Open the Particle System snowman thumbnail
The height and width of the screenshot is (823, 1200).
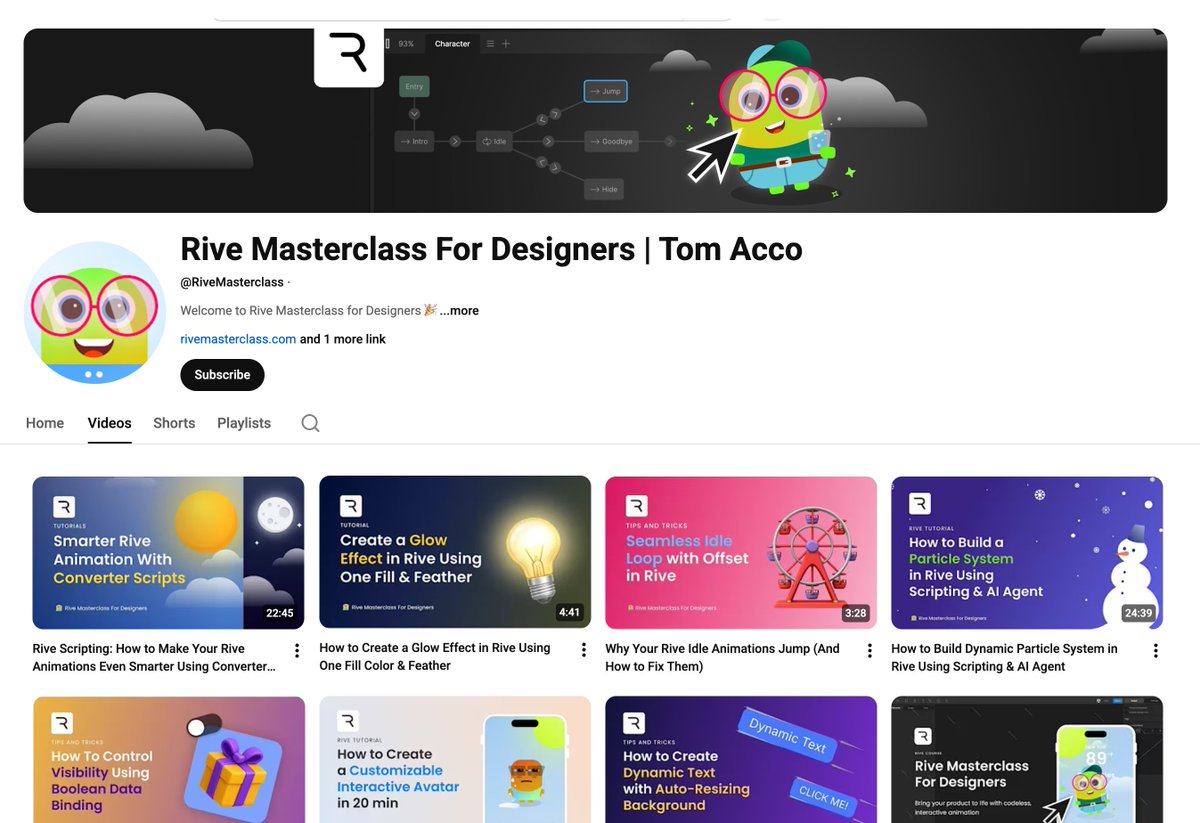tap(1027, 552)
